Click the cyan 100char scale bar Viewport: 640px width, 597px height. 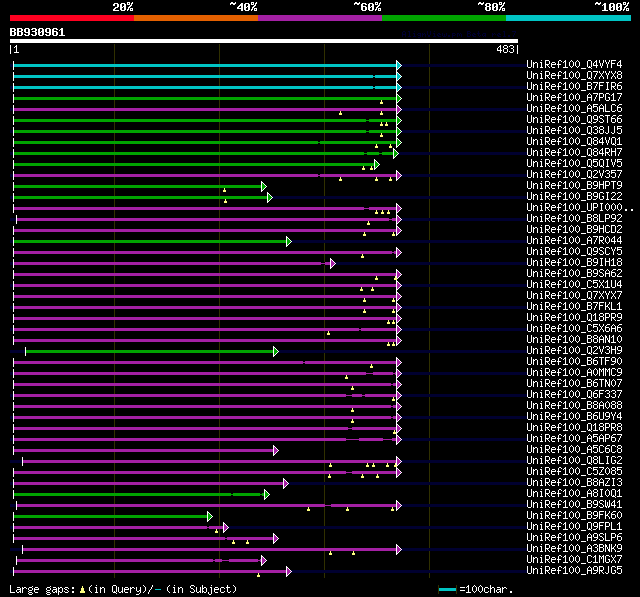(447, 589)
